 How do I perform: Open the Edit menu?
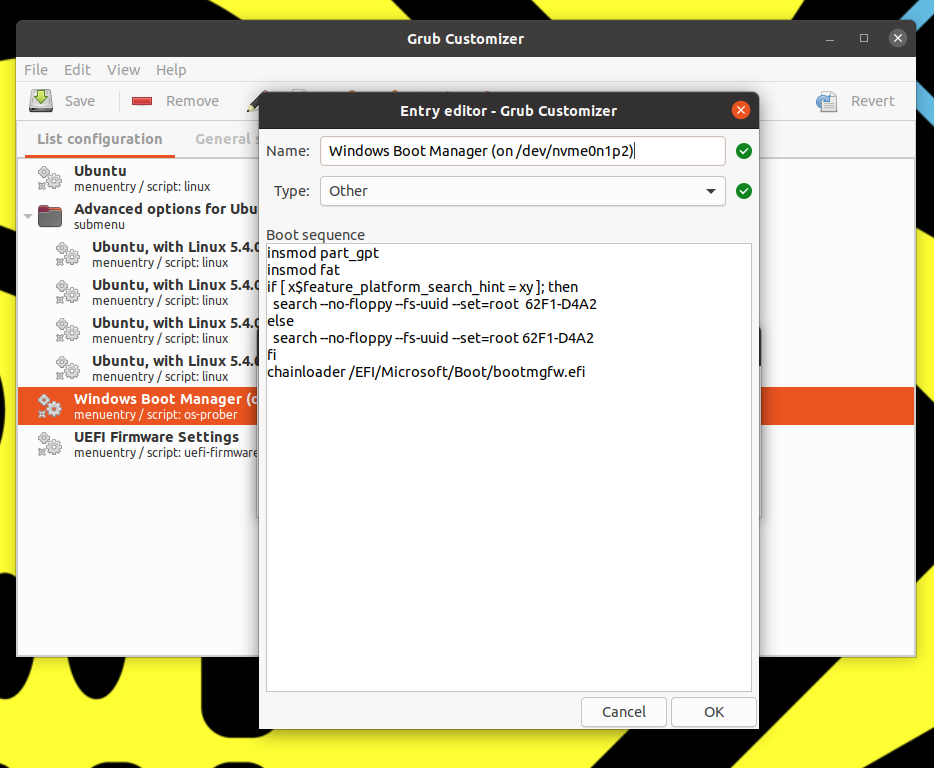[x=77, y=70]
